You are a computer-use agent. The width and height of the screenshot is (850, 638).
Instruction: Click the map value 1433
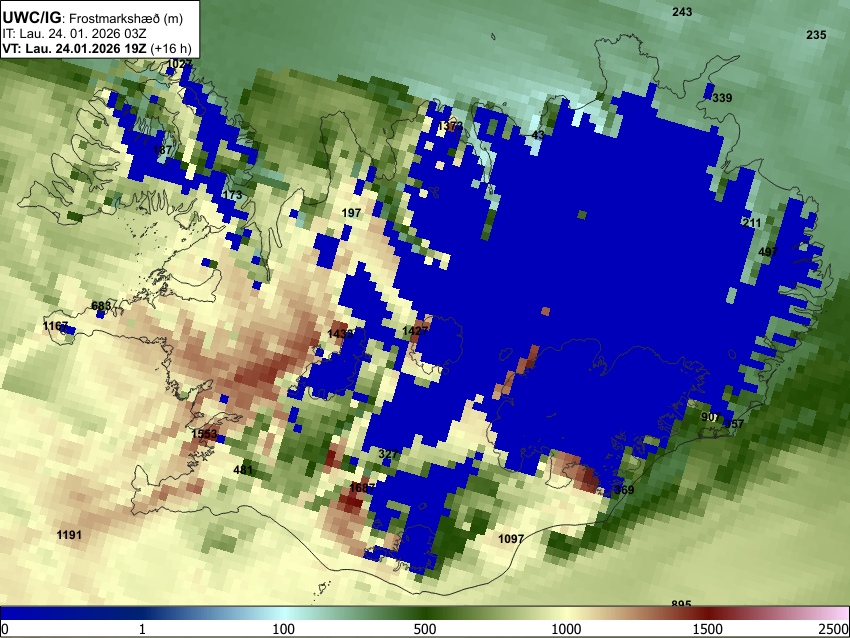(340, 333)
